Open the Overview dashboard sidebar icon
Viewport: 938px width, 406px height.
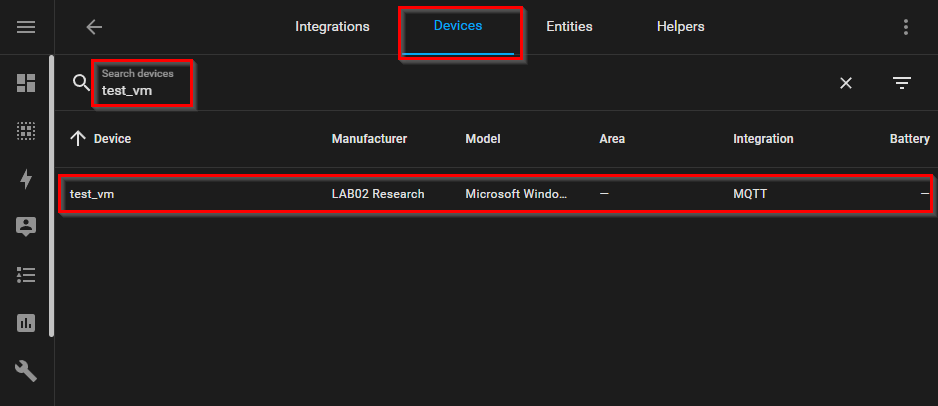pos(26,83)
